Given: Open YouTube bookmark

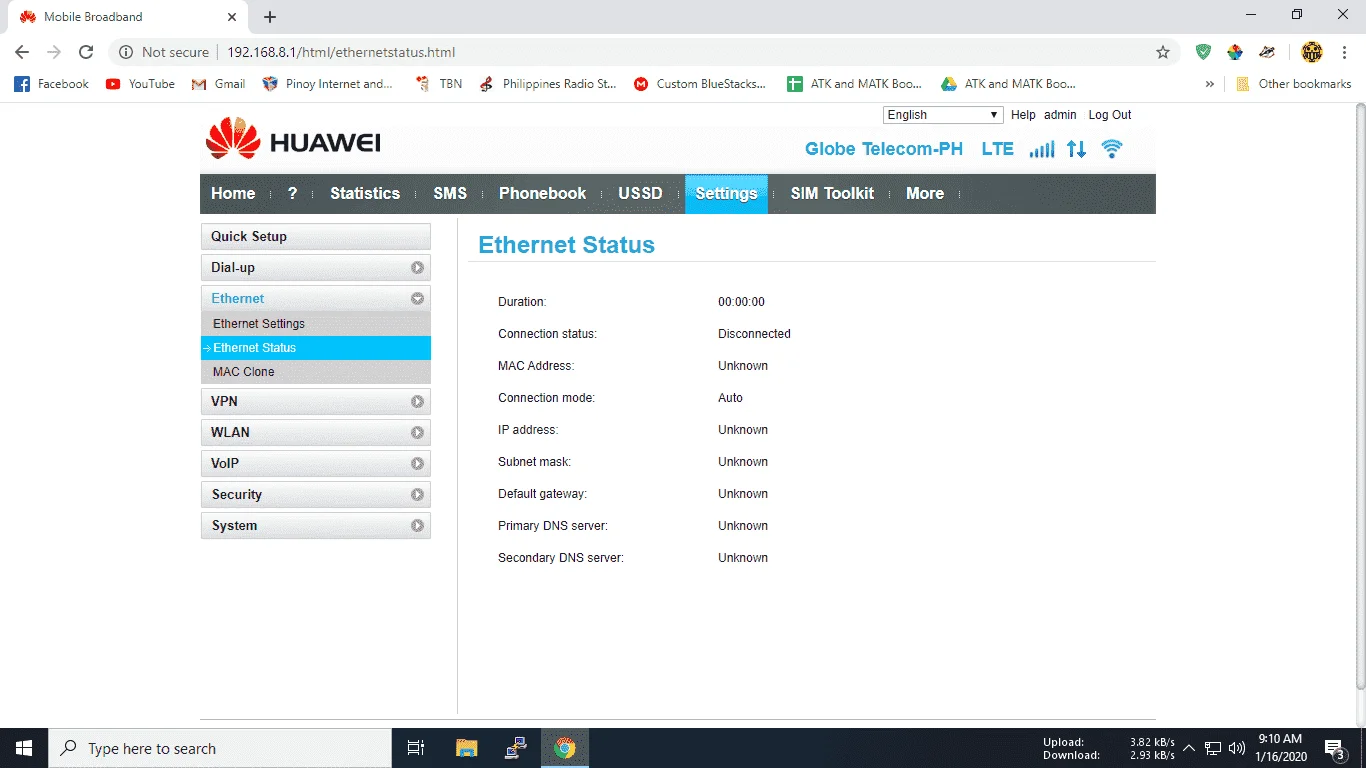Looking at the screenshot, I should pyautogui.click(x=140, y=84).
